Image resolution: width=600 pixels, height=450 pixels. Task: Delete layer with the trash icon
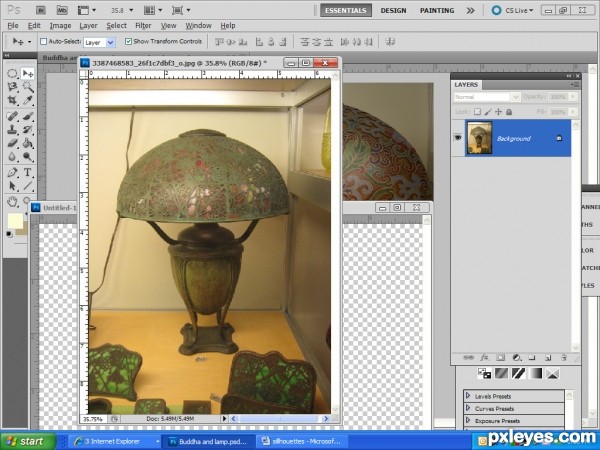point(564,357)
